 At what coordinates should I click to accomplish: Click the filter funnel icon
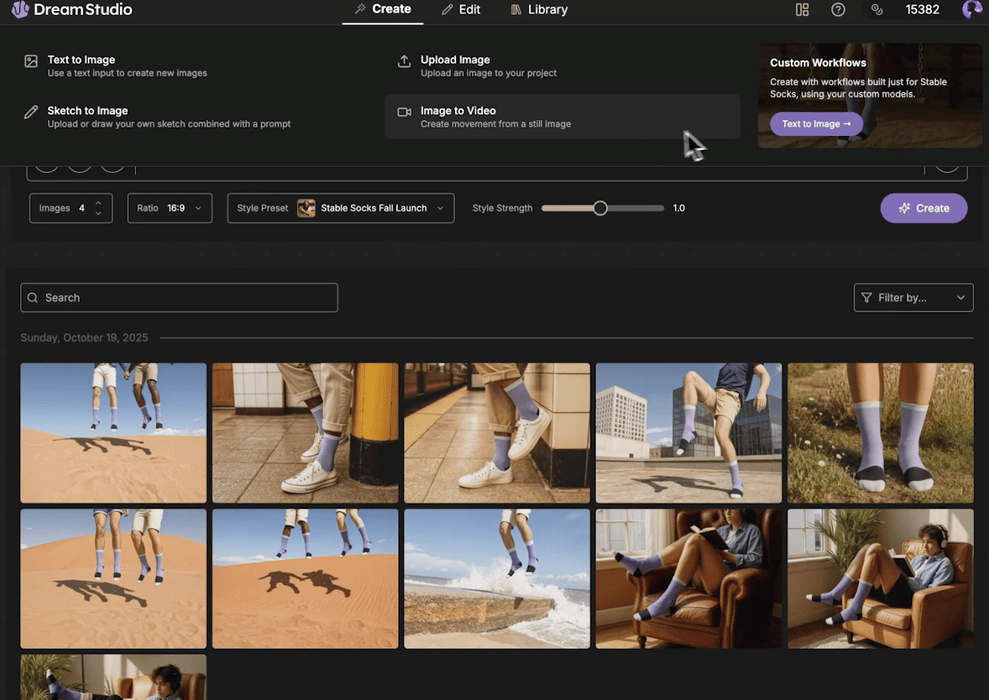pos(867,298)
